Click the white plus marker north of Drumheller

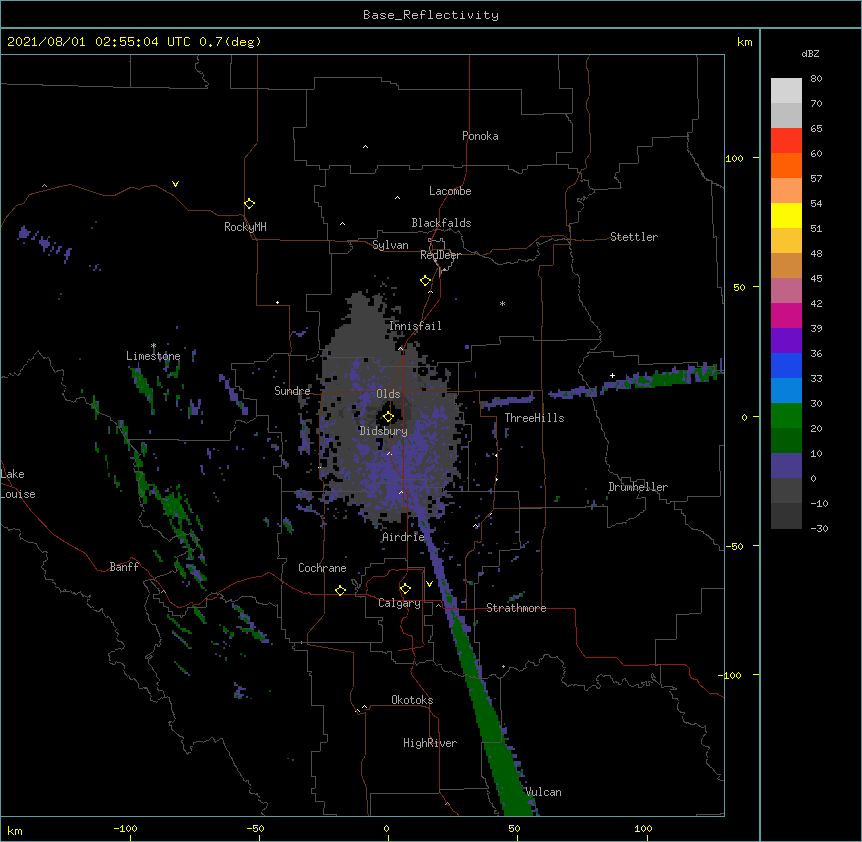[612, 375]
